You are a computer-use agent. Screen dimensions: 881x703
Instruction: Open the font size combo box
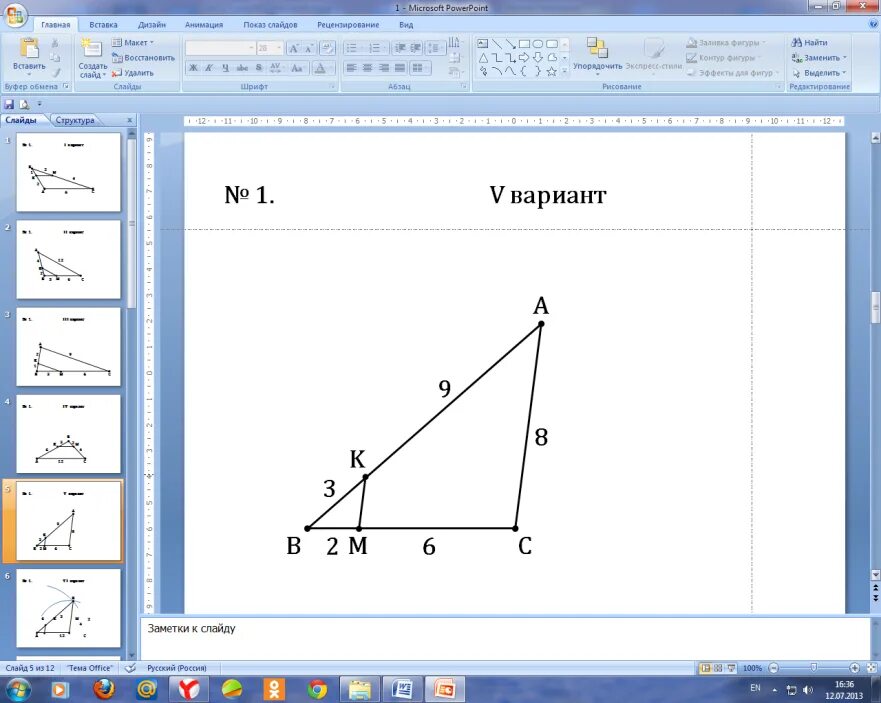click(x=270, y=48)
